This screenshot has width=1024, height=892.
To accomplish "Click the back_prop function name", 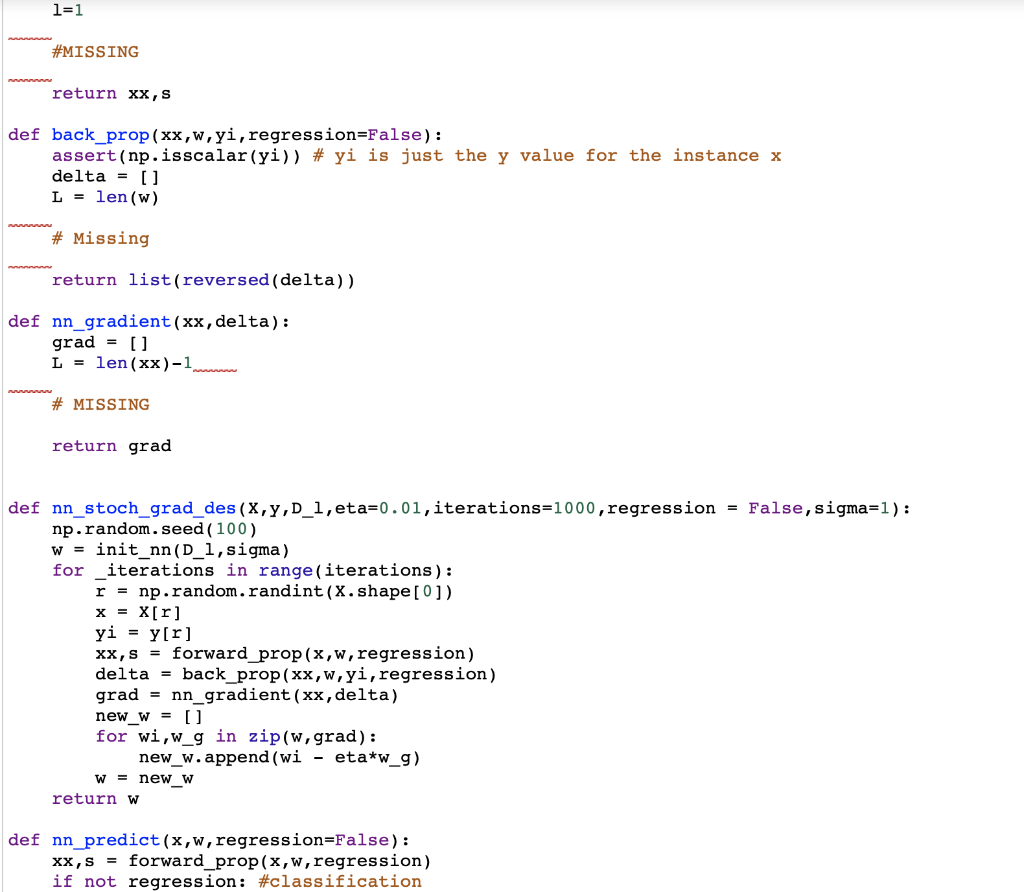I will [x=100, y=134].
